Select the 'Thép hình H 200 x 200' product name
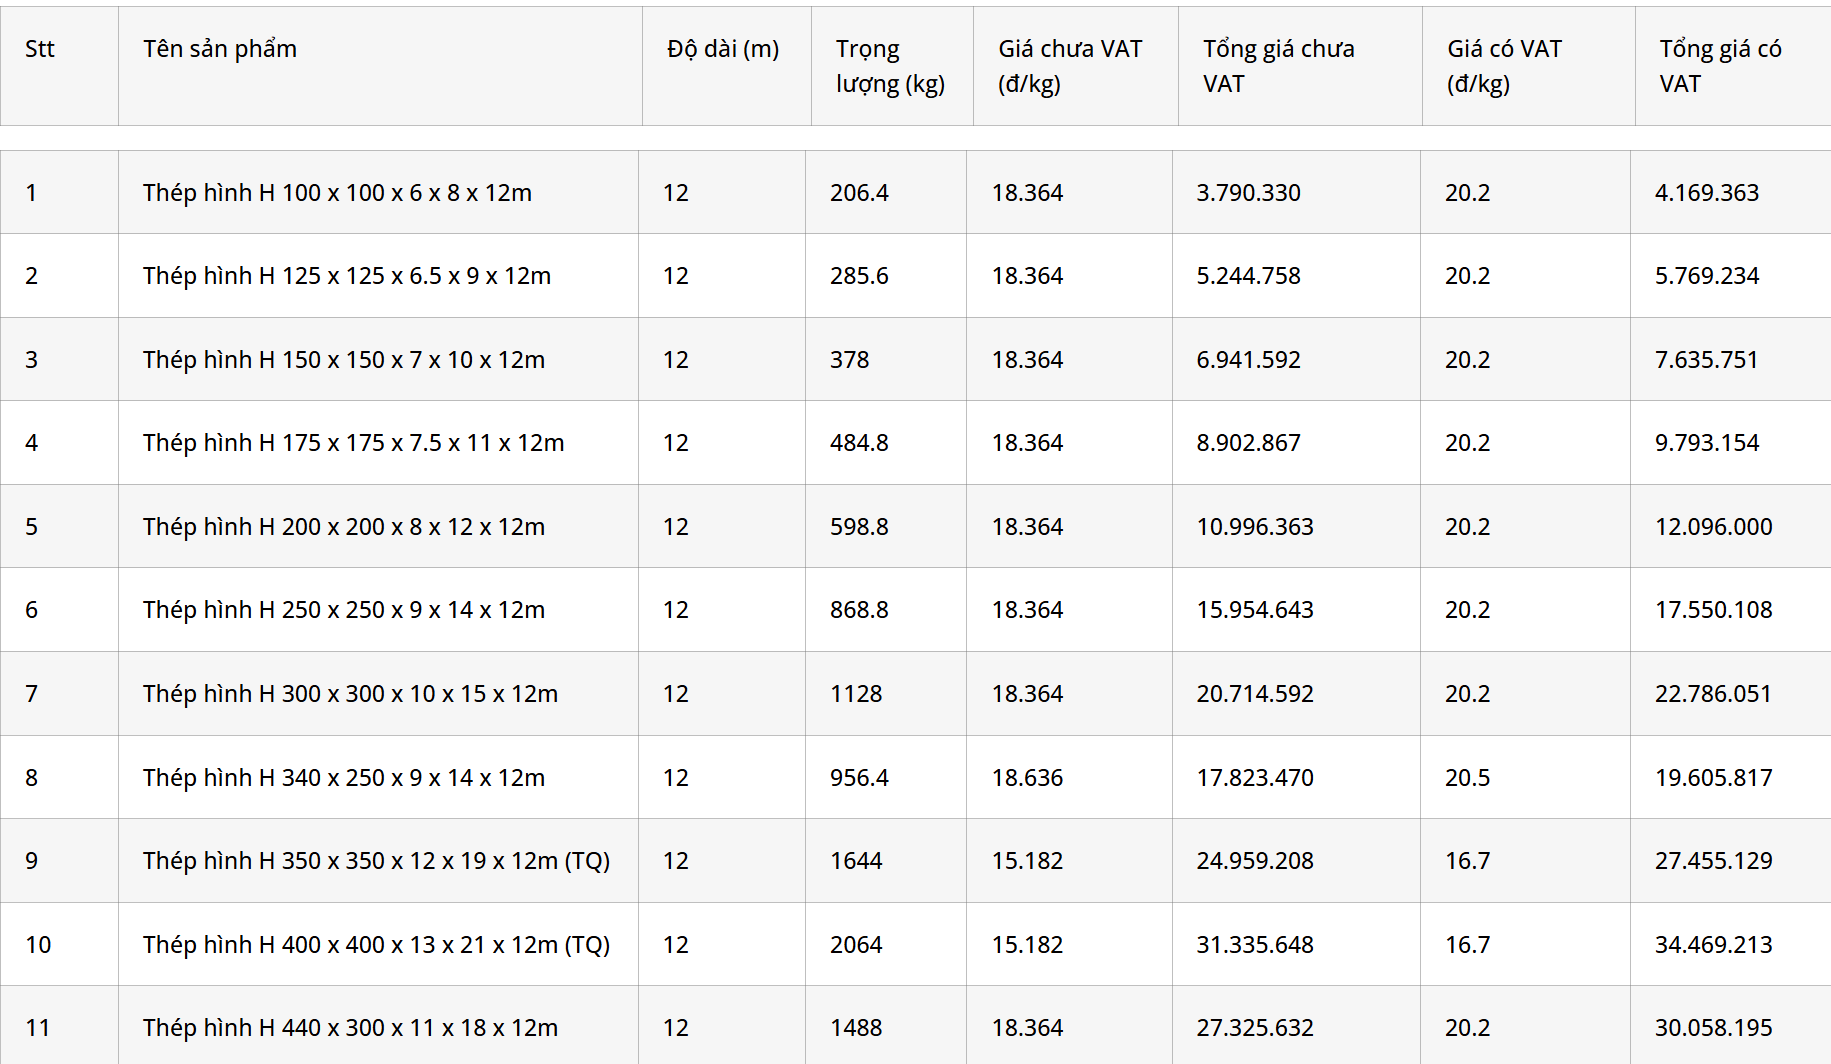1831x1064 pixels. click(x=343, y=527)
